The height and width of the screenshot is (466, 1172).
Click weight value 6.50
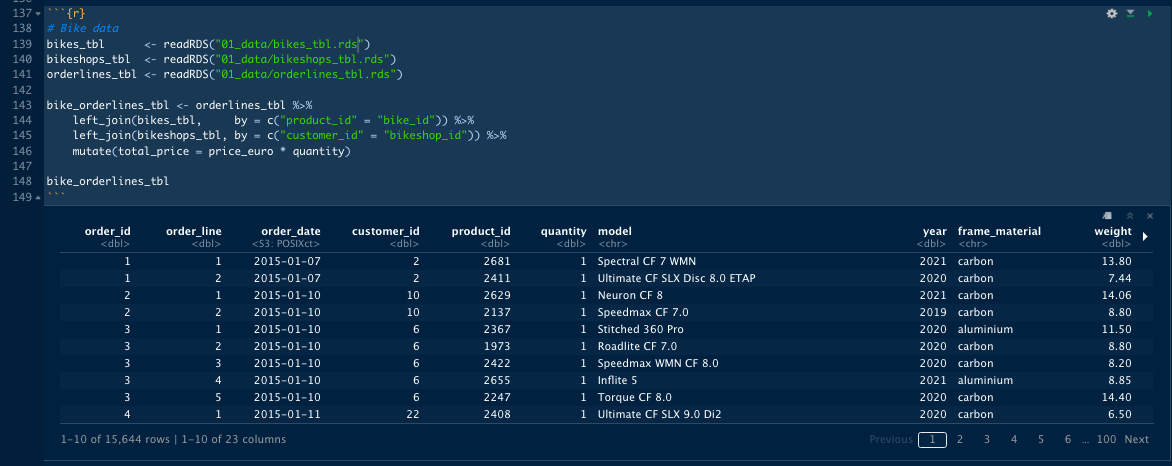coord(1120,414)
